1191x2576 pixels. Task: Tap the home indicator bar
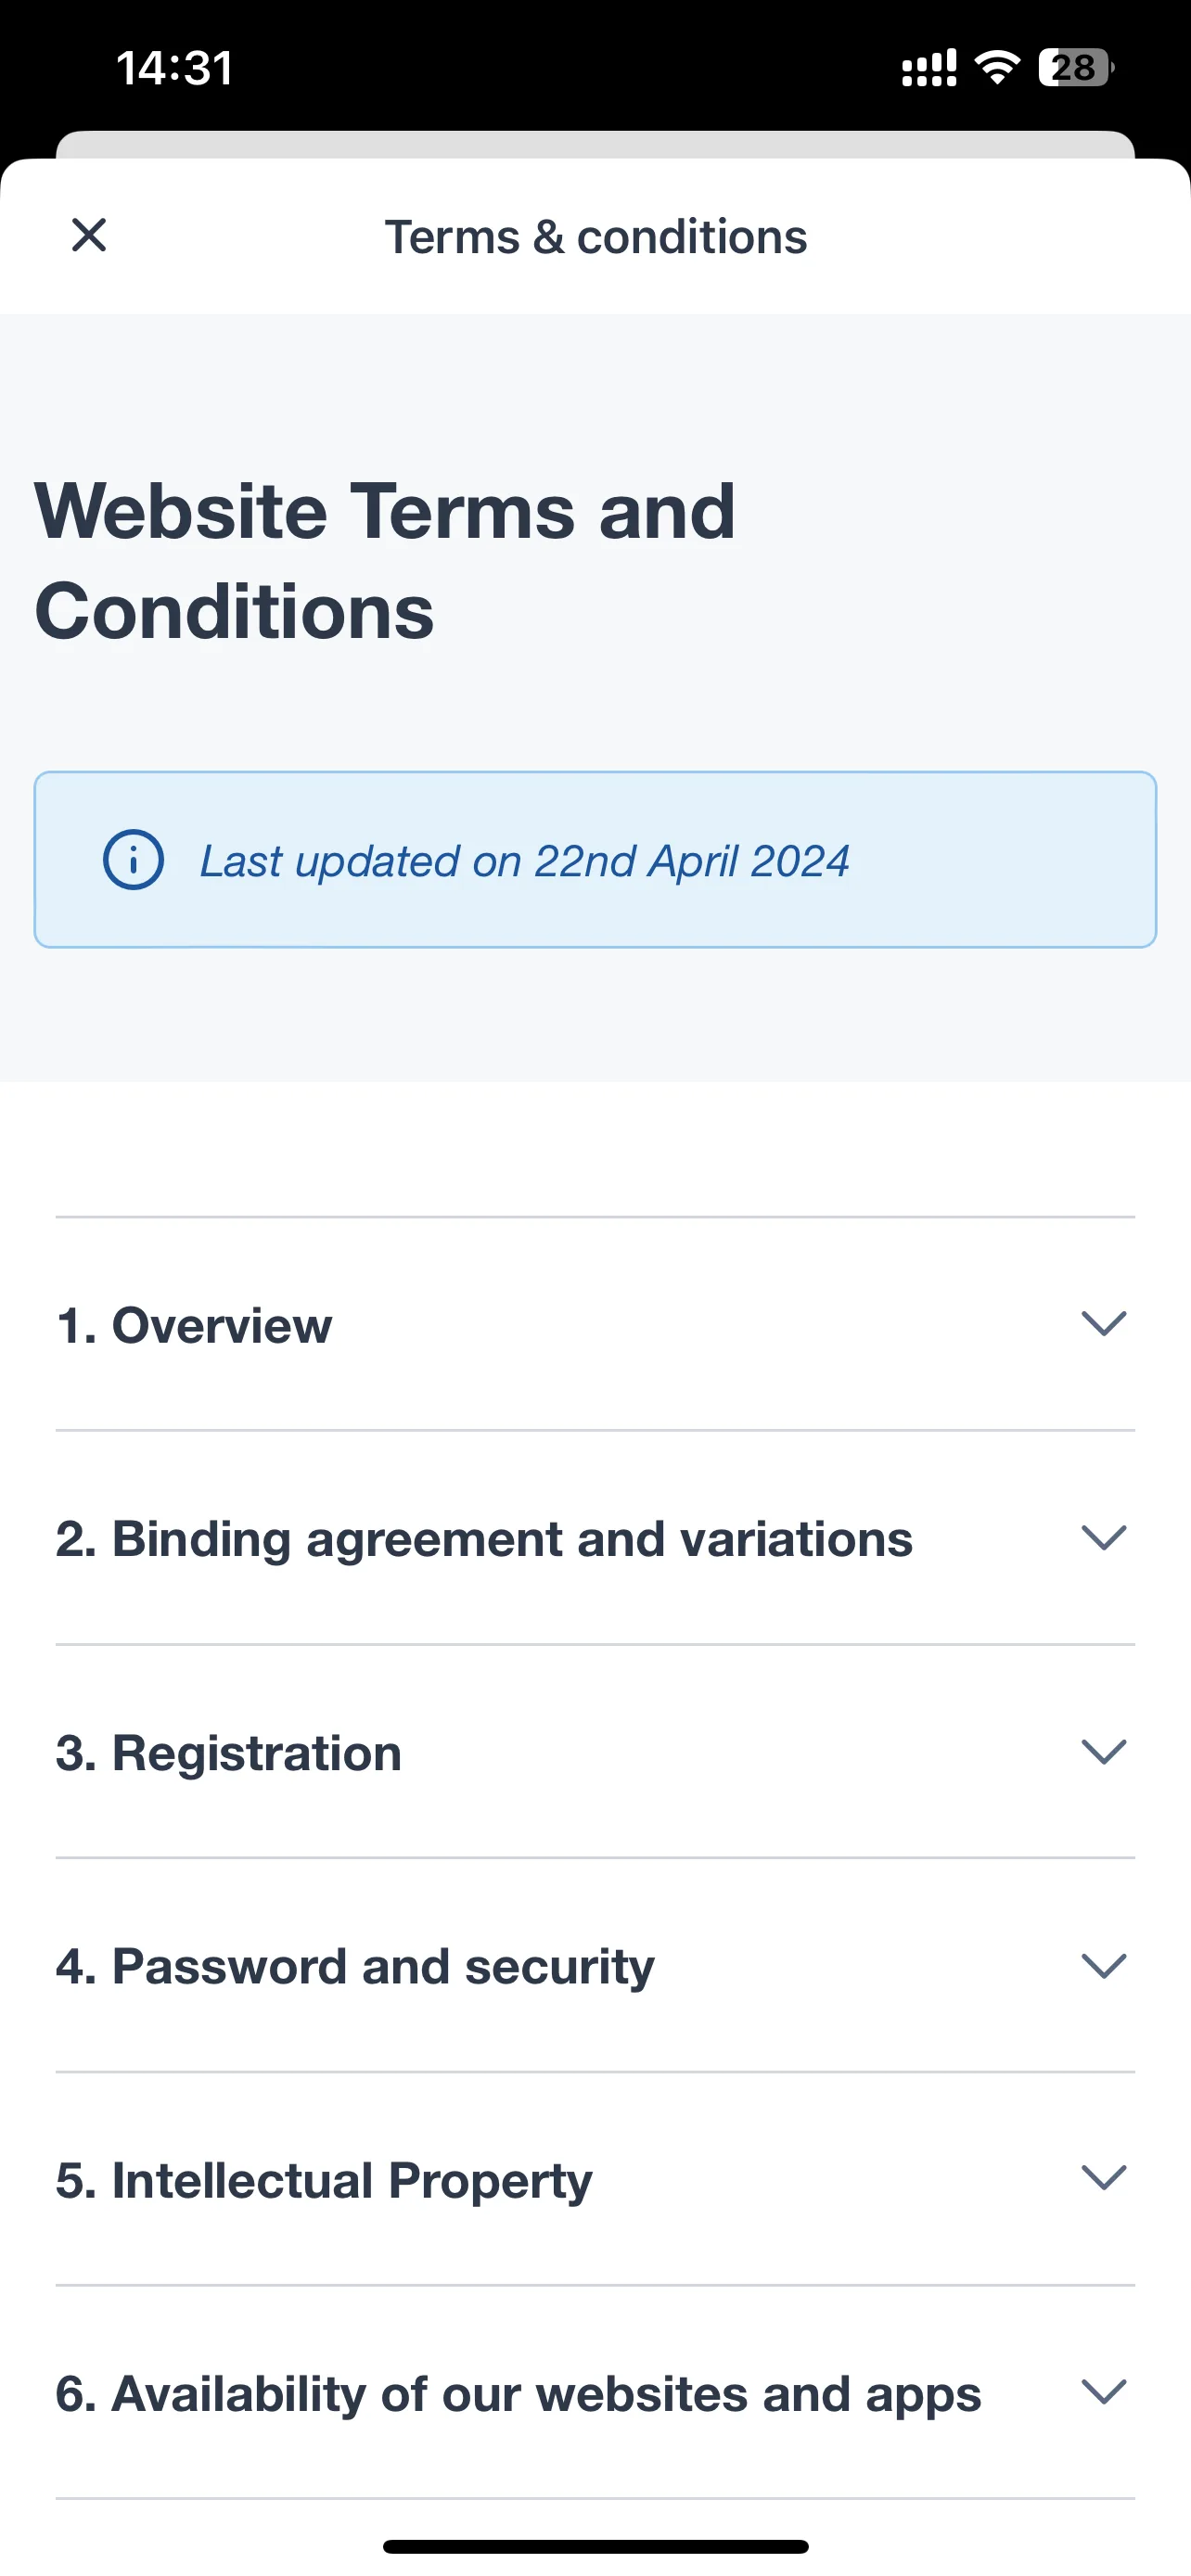pyautogui.click(x=595, y=2546)
